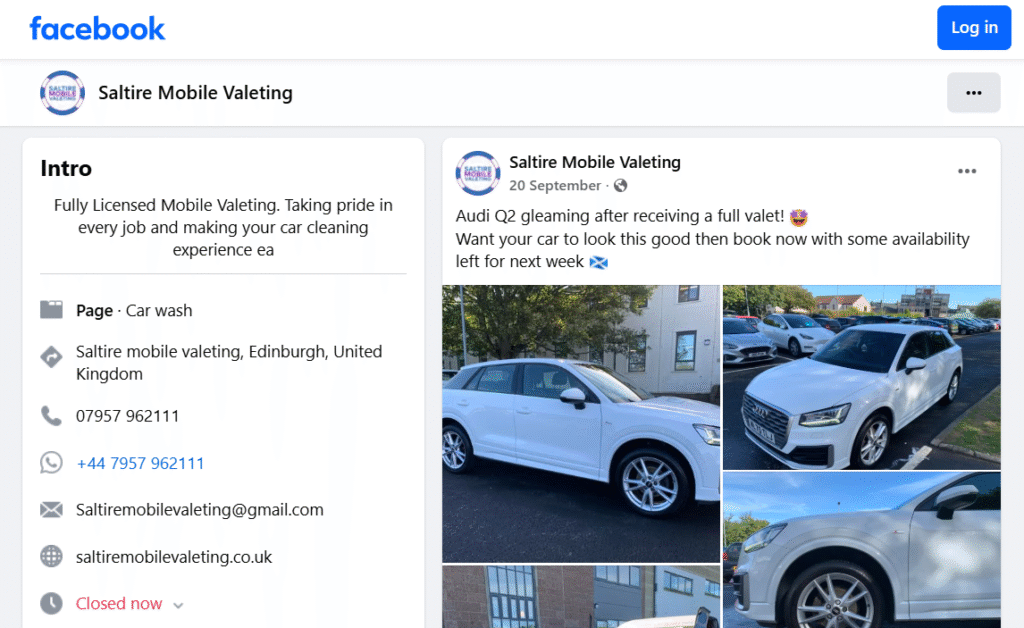Open the side-view white Audi photo
1024x628 pixels.
coord(580,423)
